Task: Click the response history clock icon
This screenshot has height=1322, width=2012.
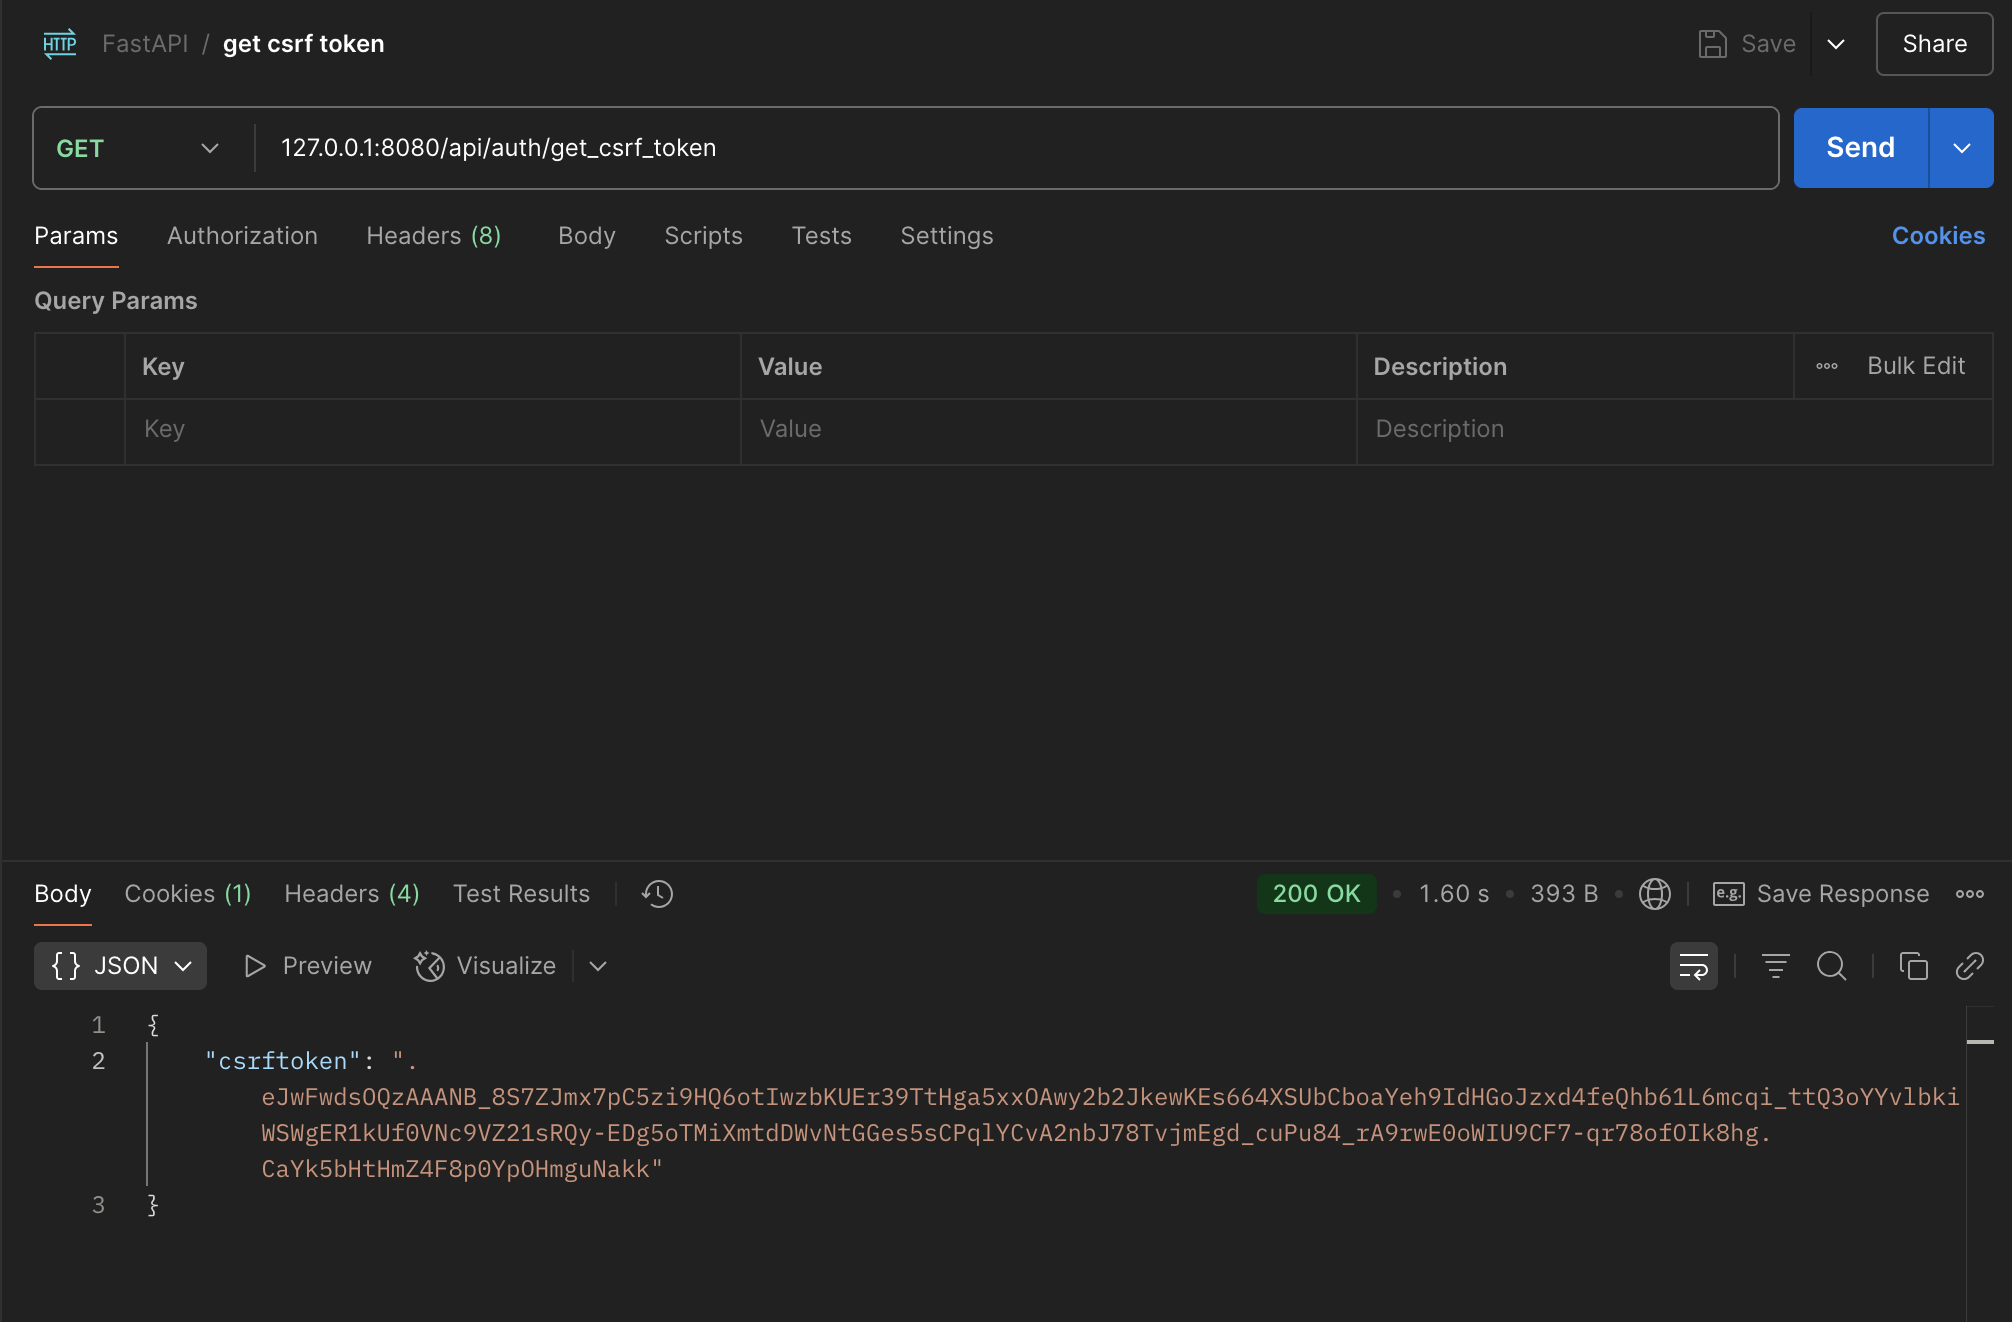Action: tap(657, 894)
